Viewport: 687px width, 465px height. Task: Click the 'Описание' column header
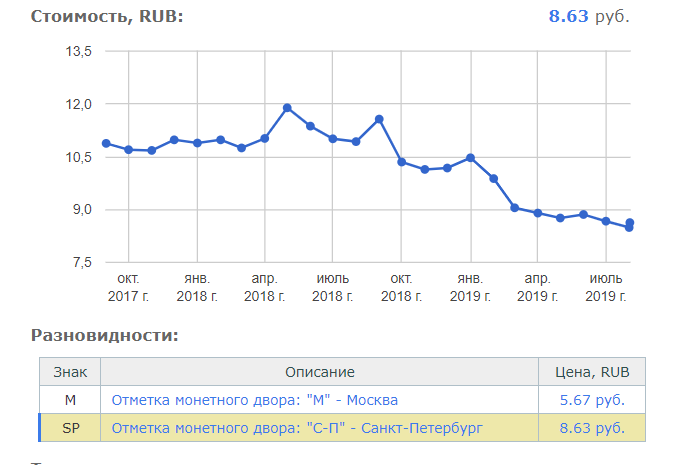click(320, 372)
